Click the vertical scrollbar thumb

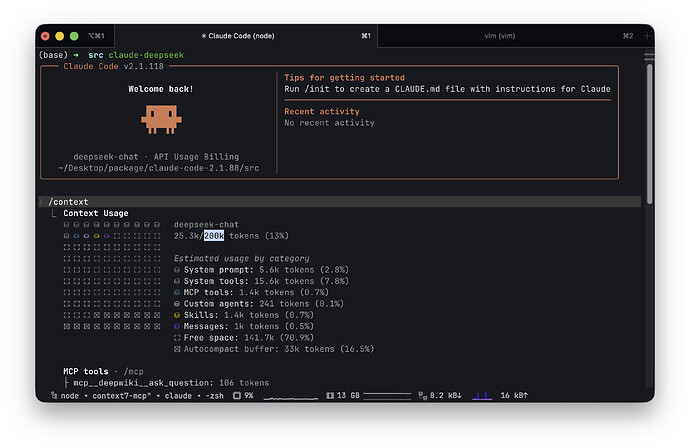(650, 134)
